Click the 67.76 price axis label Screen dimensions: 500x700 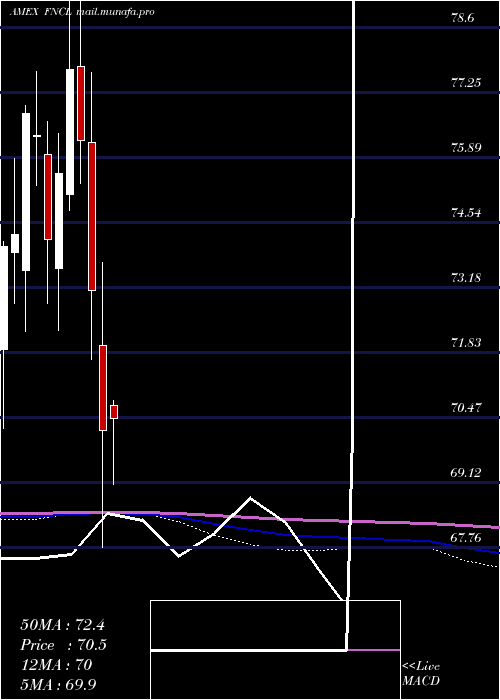click(x=467, y=538)
